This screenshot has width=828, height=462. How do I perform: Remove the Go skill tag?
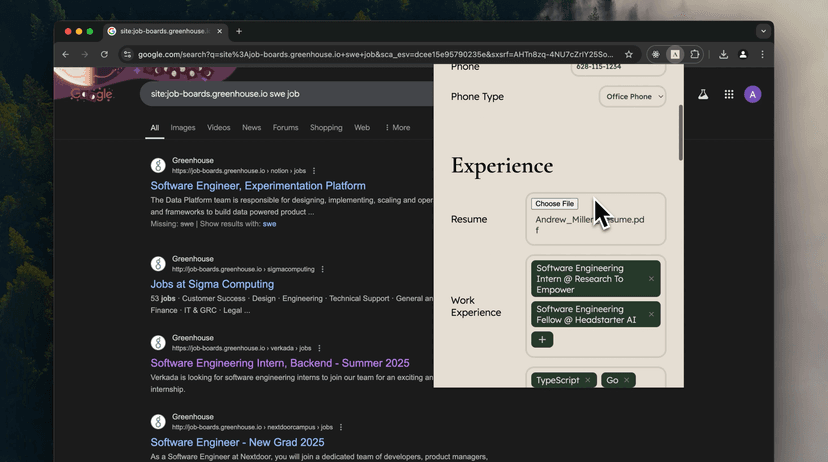pyautogui.click(x=627, y=380)
